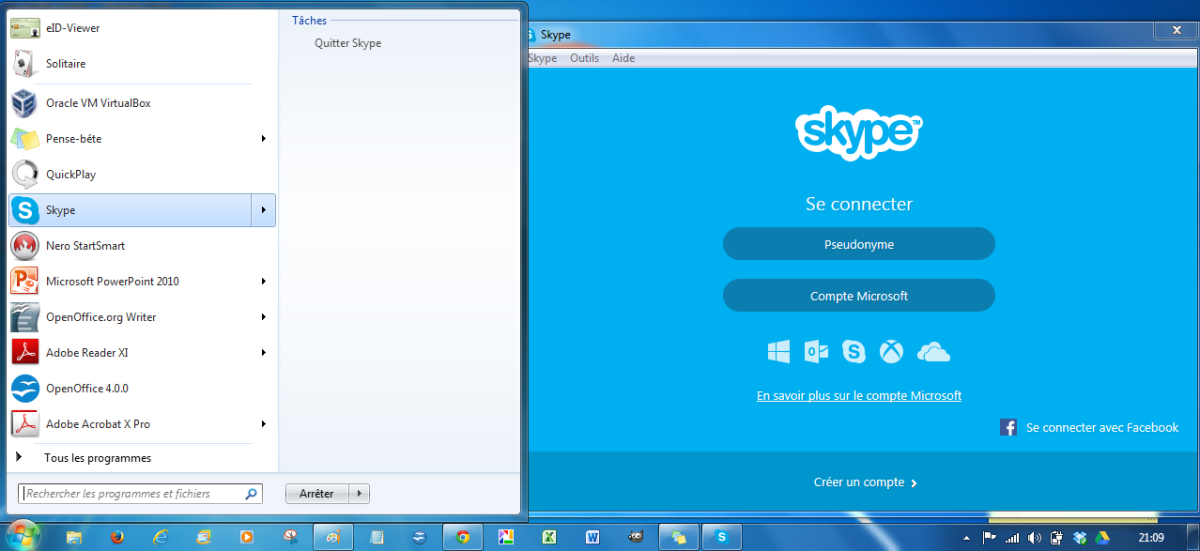Click the Facebook logo icon in Skype
Image resolution: width=1200 pixels, height=551 pixels.
coord(1009,427)
